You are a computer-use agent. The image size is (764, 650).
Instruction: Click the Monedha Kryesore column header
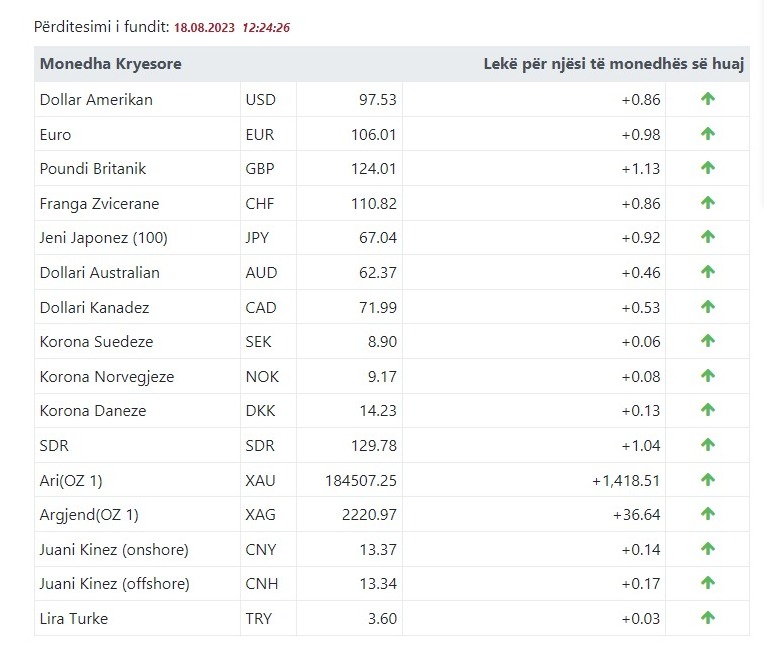tap(111, 64)
